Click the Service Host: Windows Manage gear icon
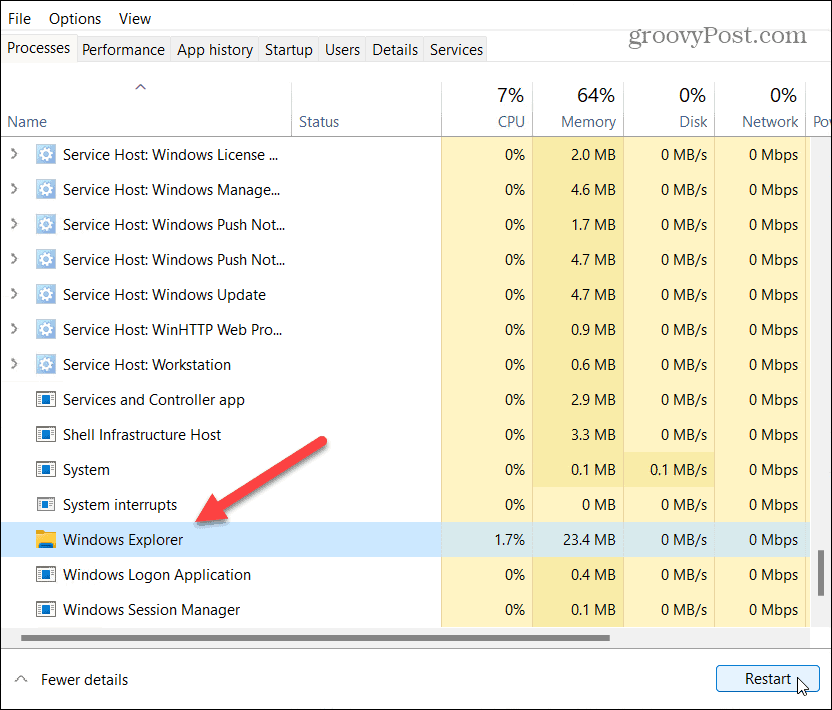 pos(46,189)
